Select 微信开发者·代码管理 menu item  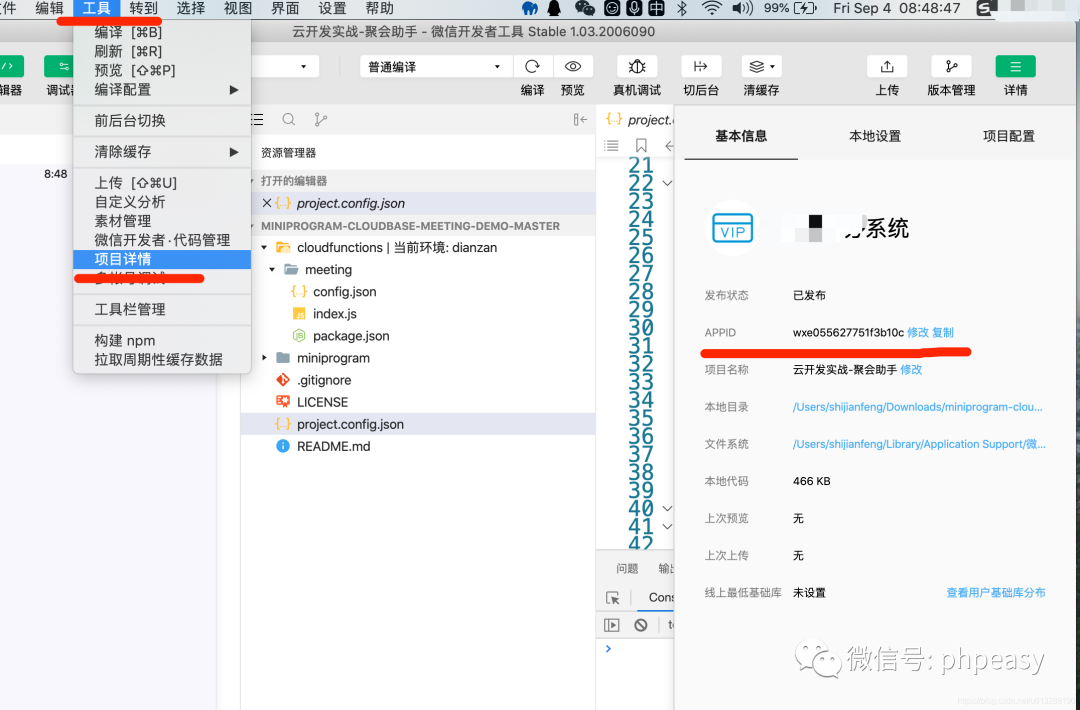pyautogui.click(x=162, y=240)
